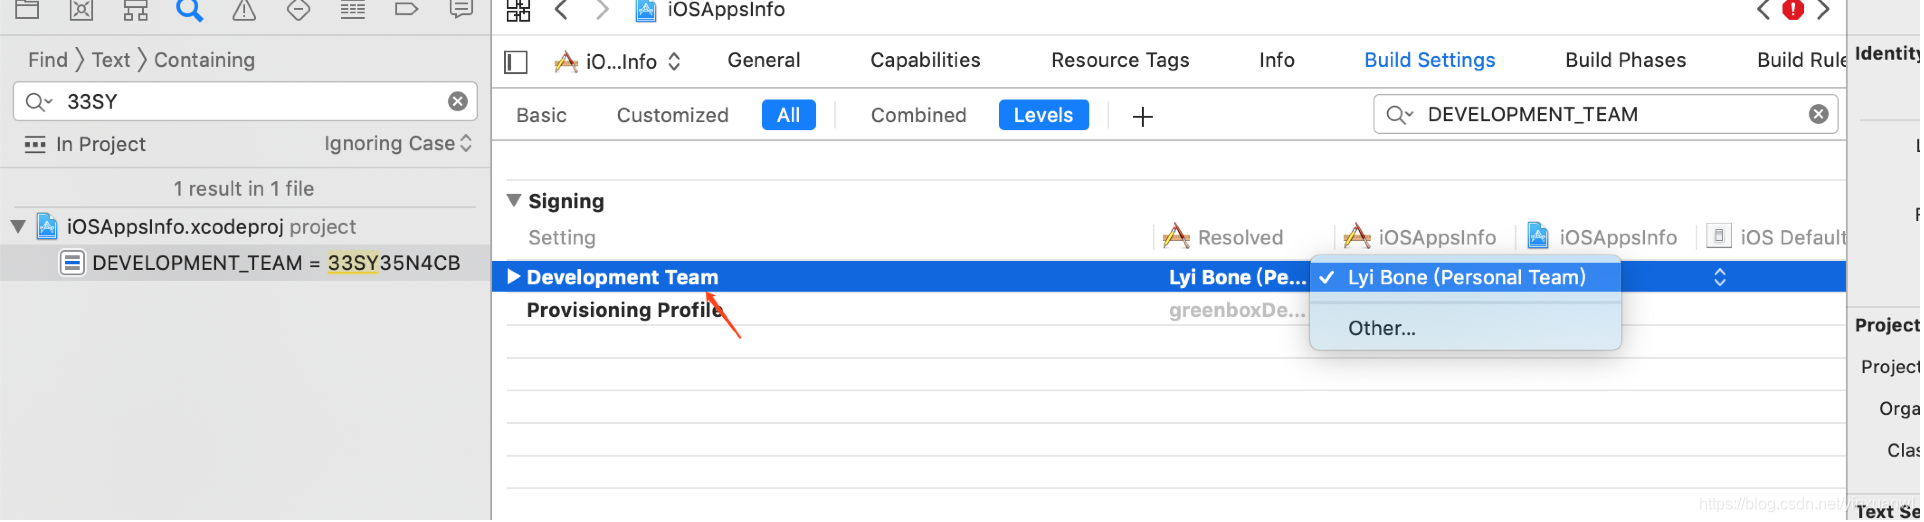Click the red error indicator badge
Screen dimensions: 1924x522
coord(1793,10)
